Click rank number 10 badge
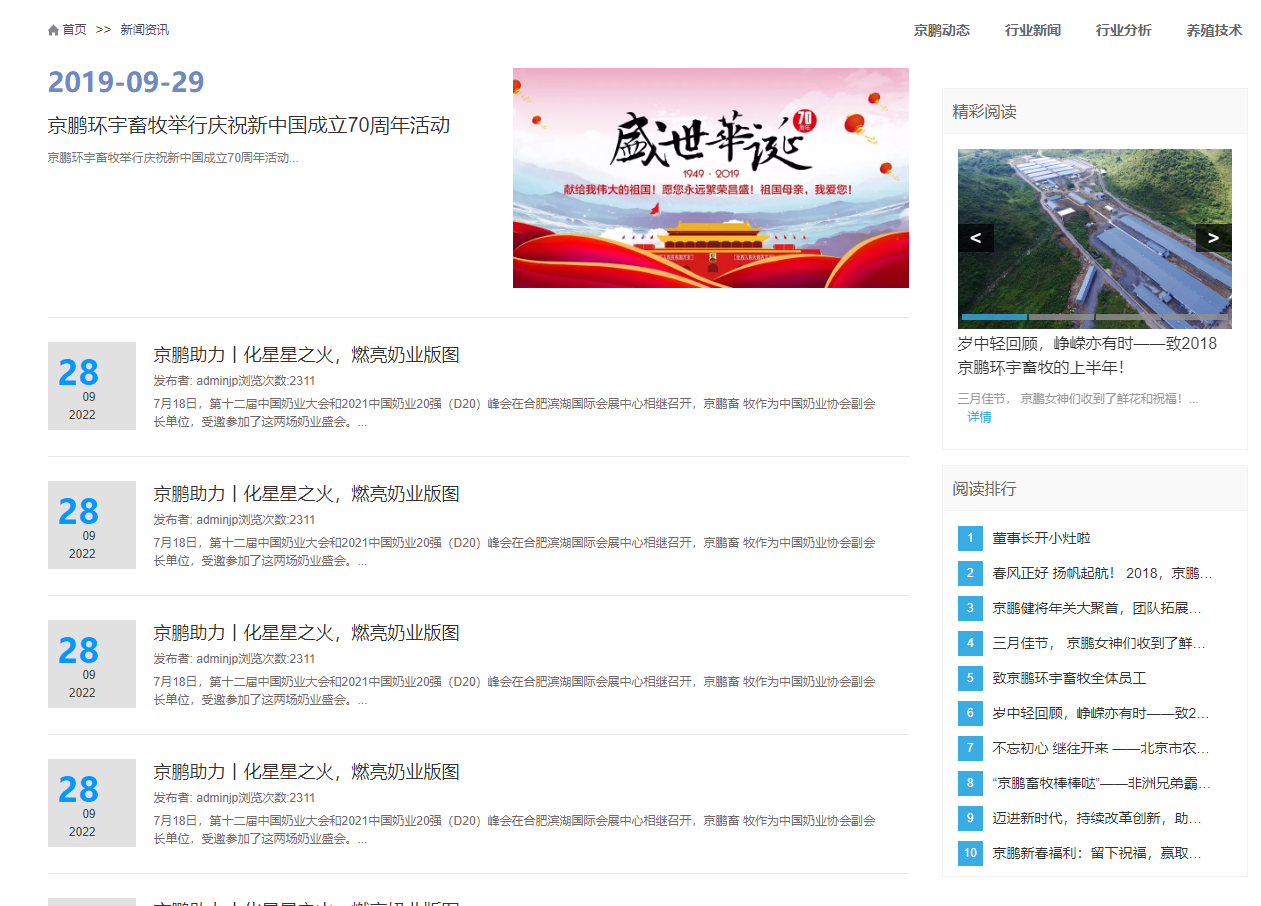 pyautogui.click(x=970, y=853)
